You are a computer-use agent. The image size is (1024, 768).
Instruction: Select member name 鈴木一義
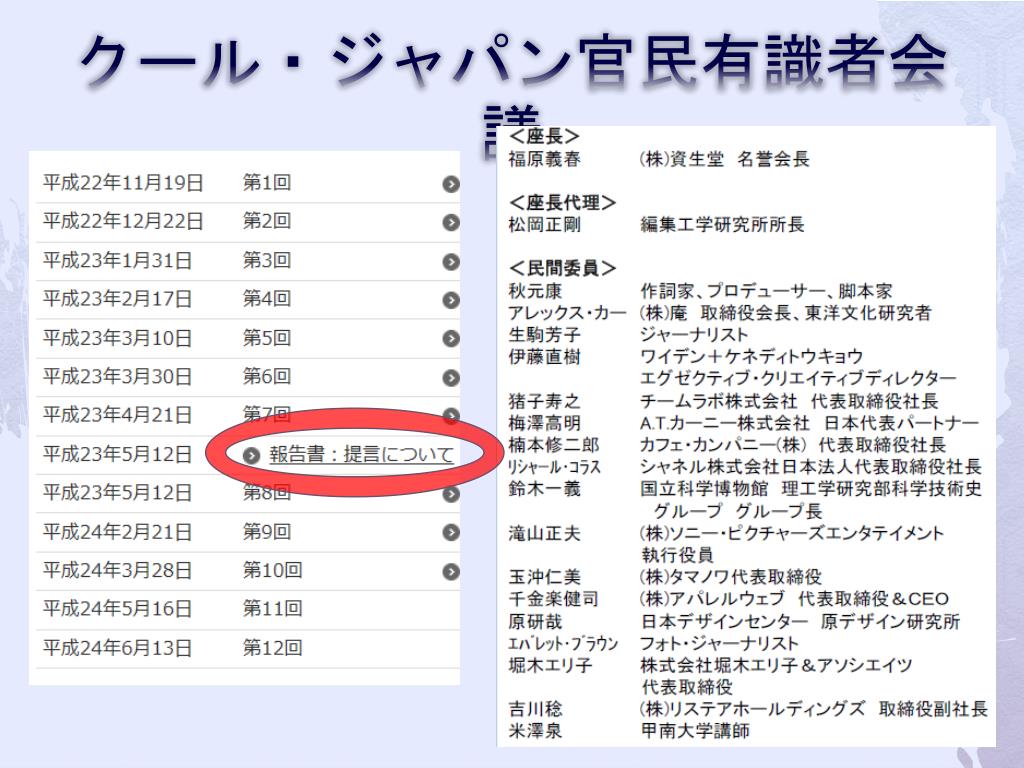point(544,488)
